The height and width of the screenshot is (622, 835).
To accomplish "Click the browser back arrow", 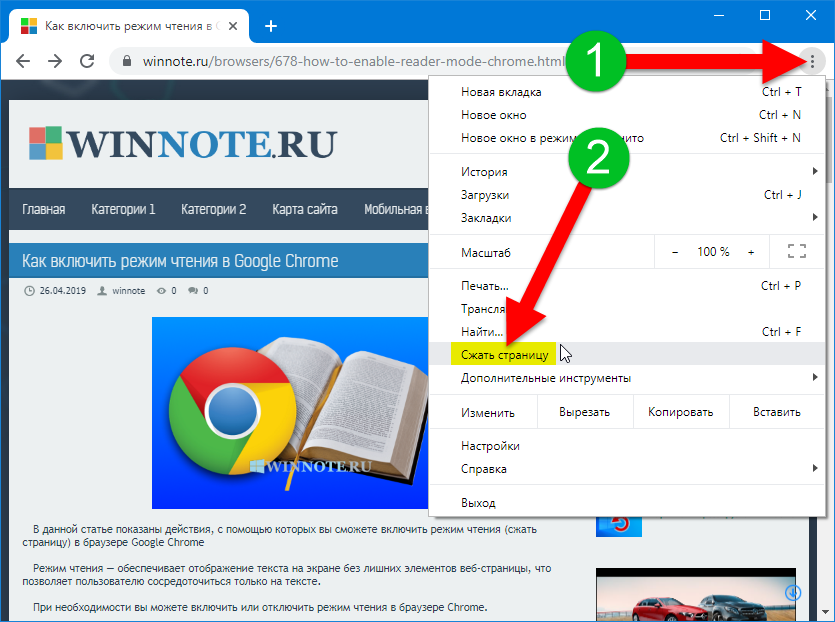I will [x=23, y=61].
